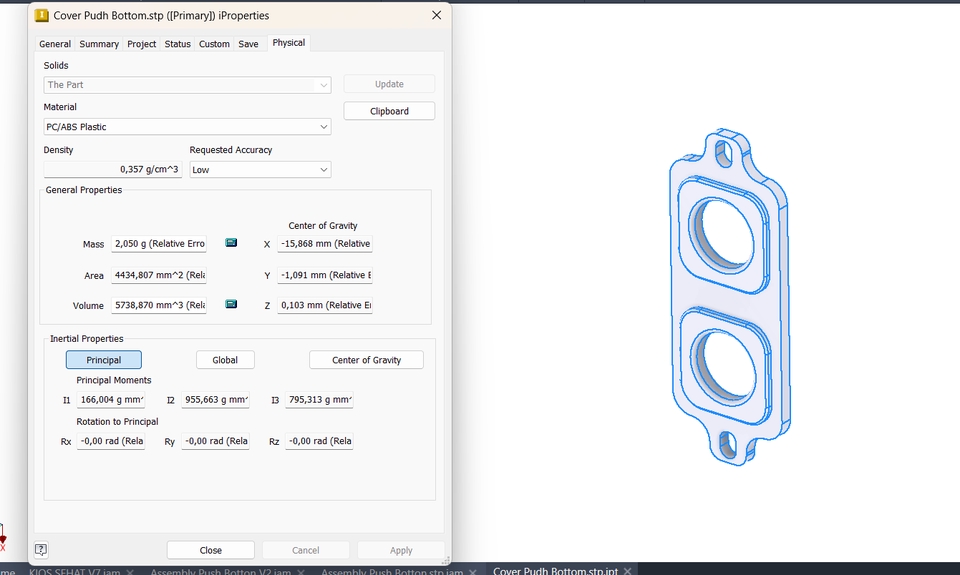
Task: Select the Center of Gravity inertial toggle
Action: [x=366, y=360]
